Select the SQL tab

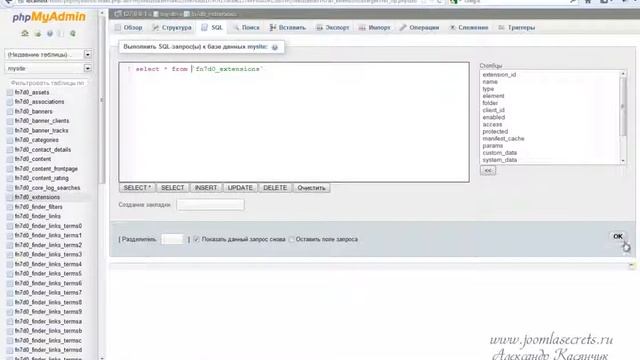[212, 28]
